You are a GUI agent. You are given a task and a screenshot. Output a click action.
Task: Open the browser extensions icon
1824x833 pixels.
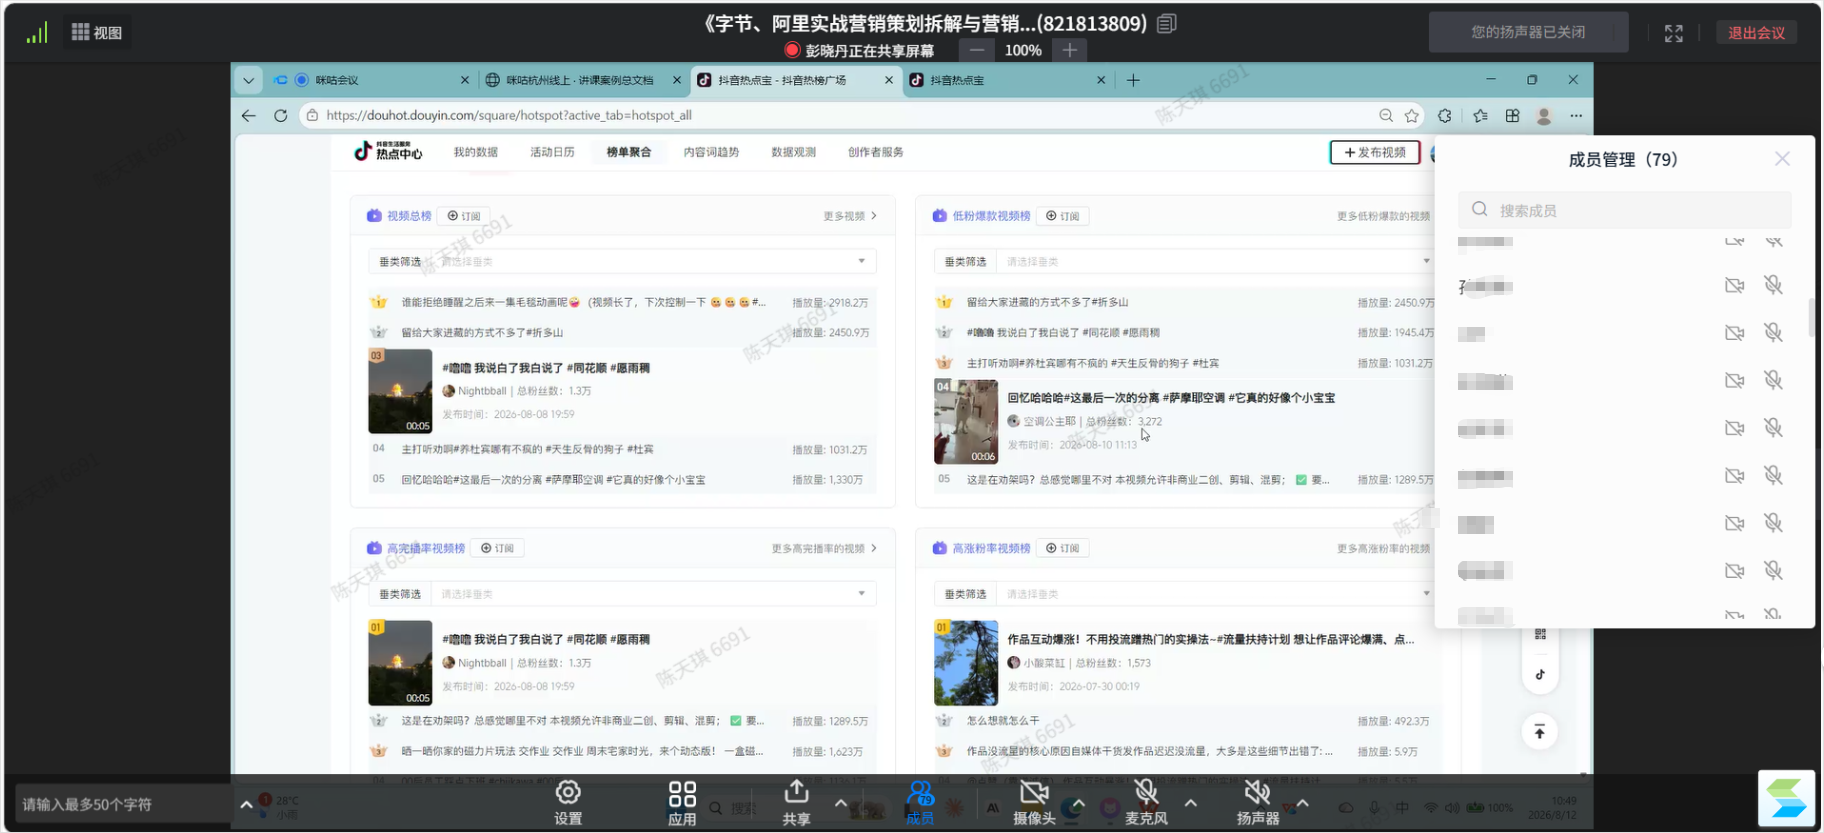[x=1445, y=116]
